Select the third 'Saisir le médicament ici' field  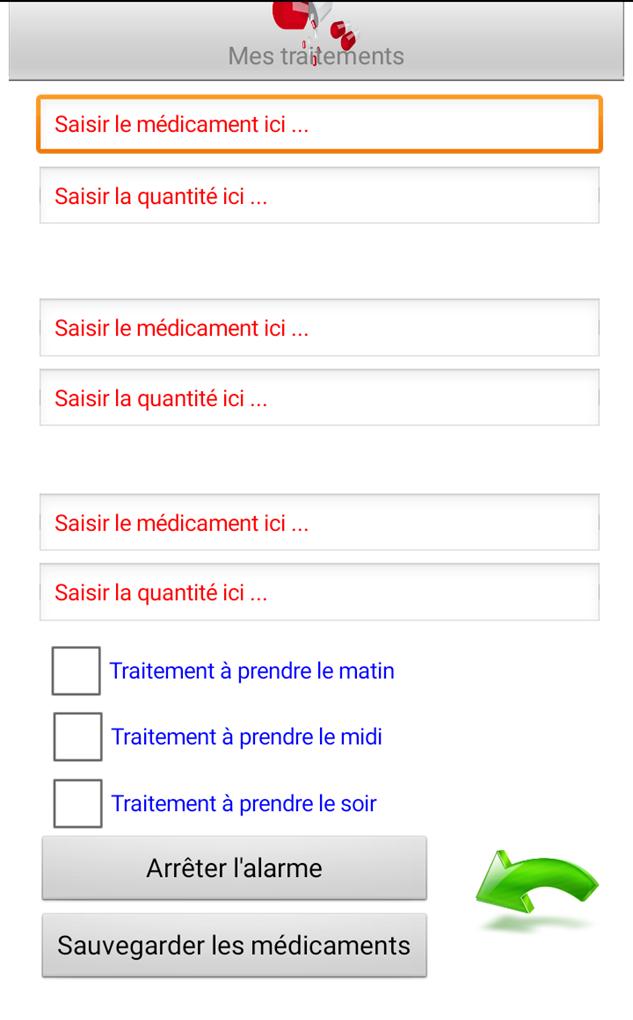pos(319,523)
